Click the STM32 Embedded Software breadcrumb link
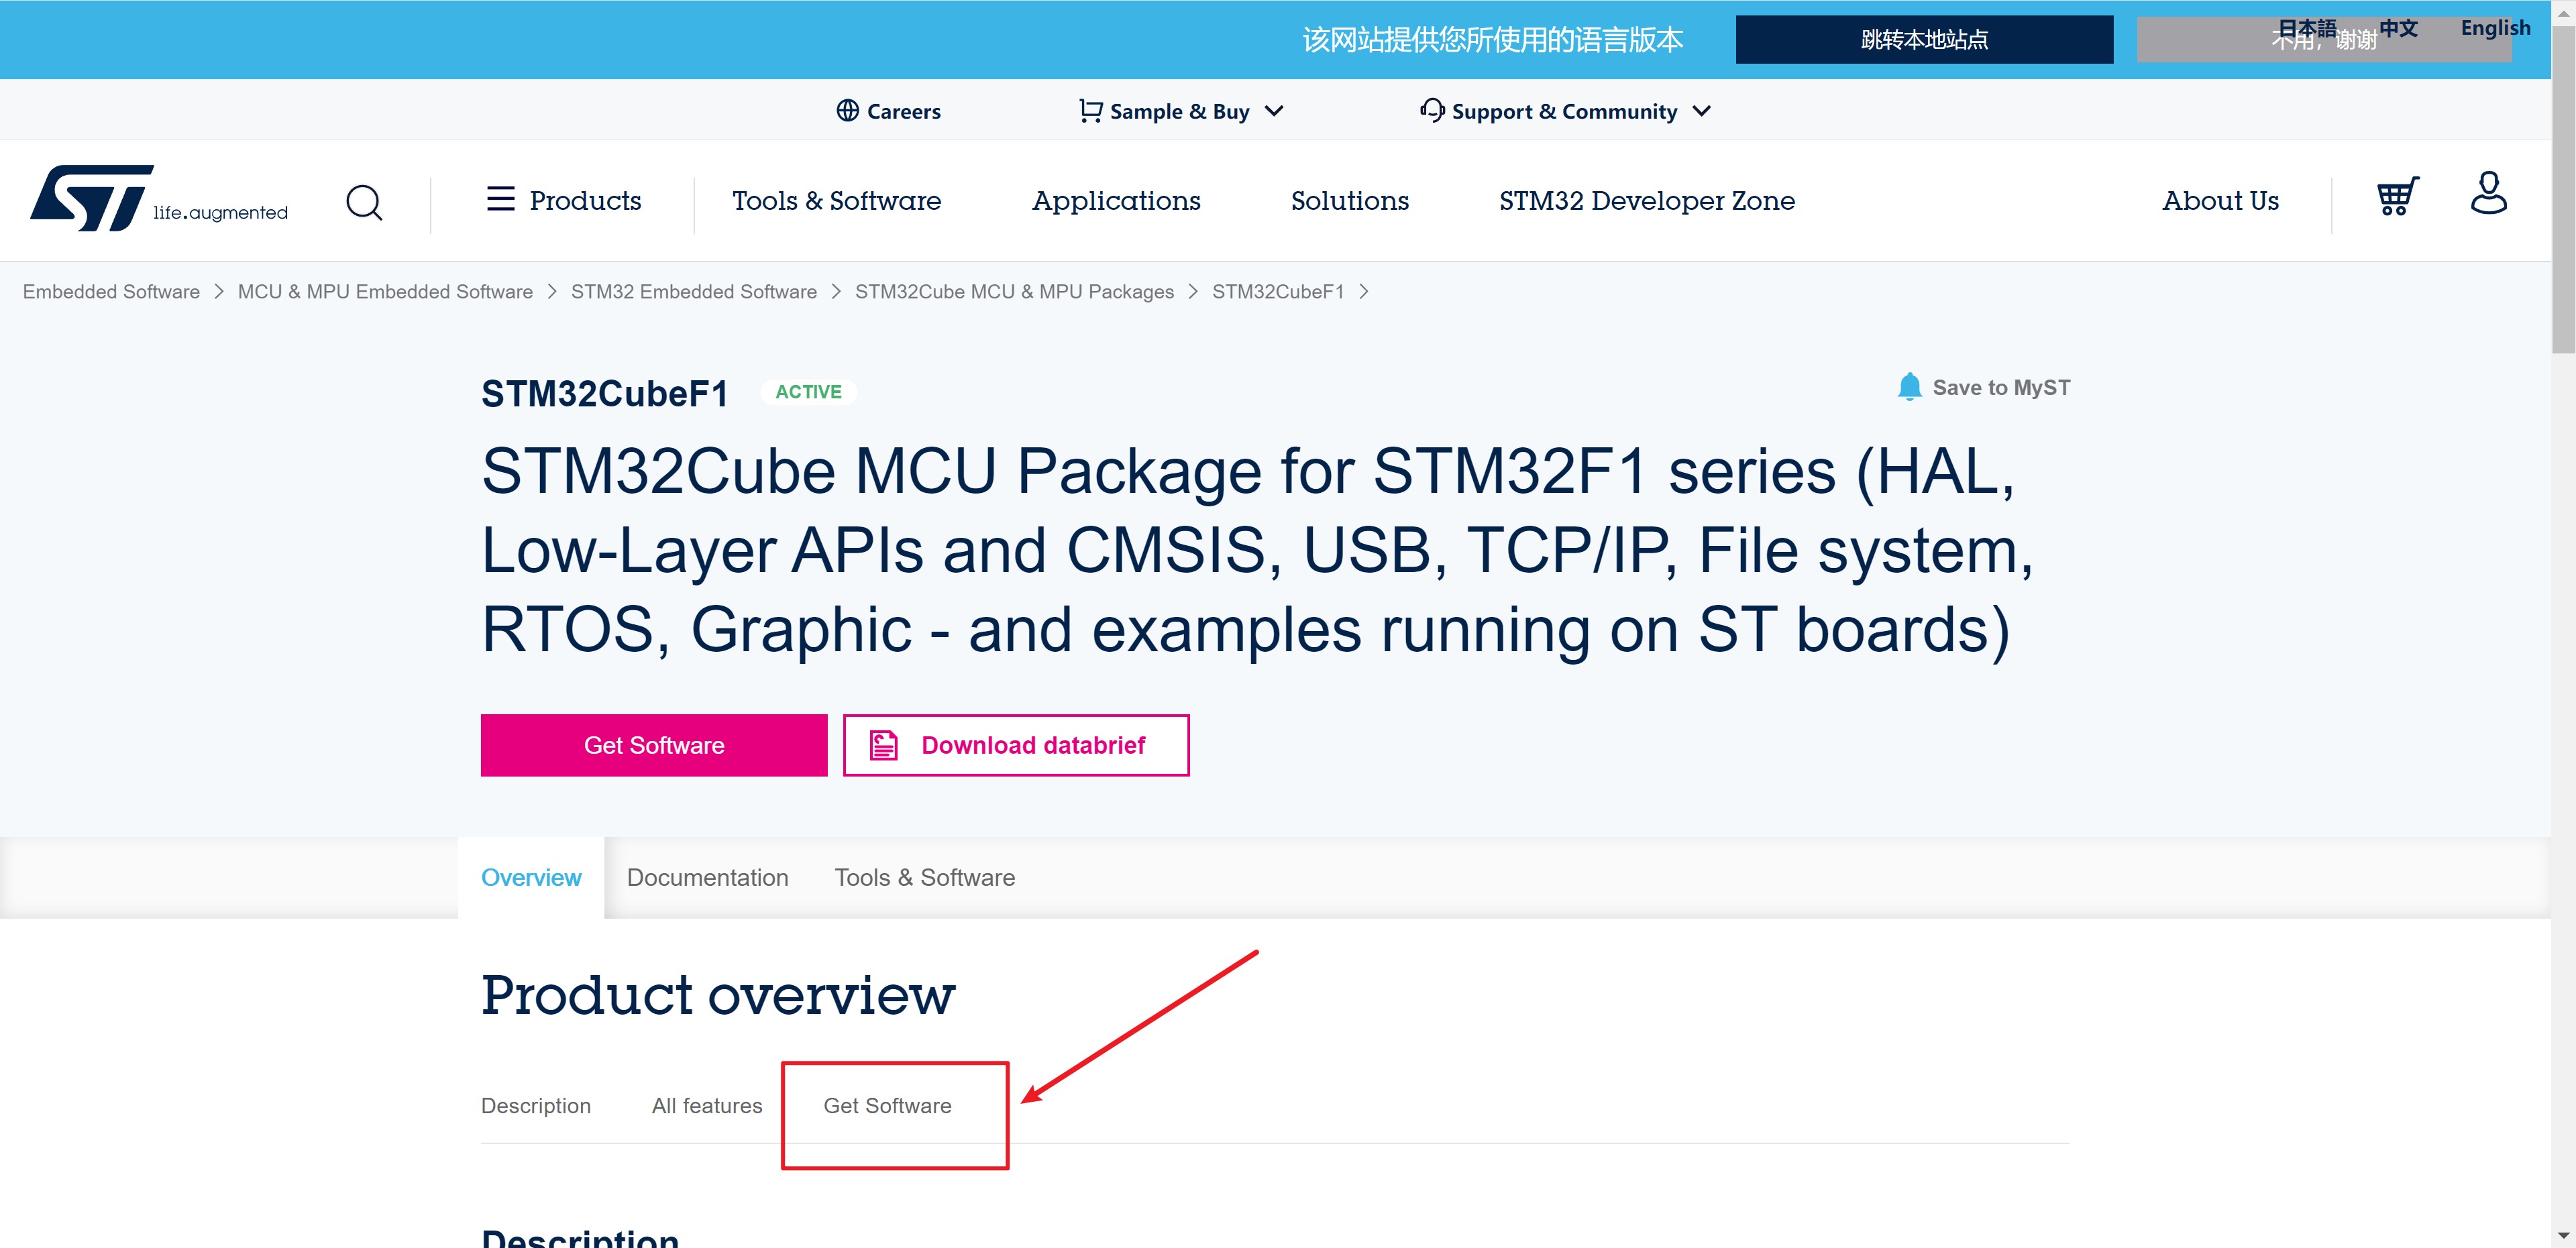 coord(693,292)
